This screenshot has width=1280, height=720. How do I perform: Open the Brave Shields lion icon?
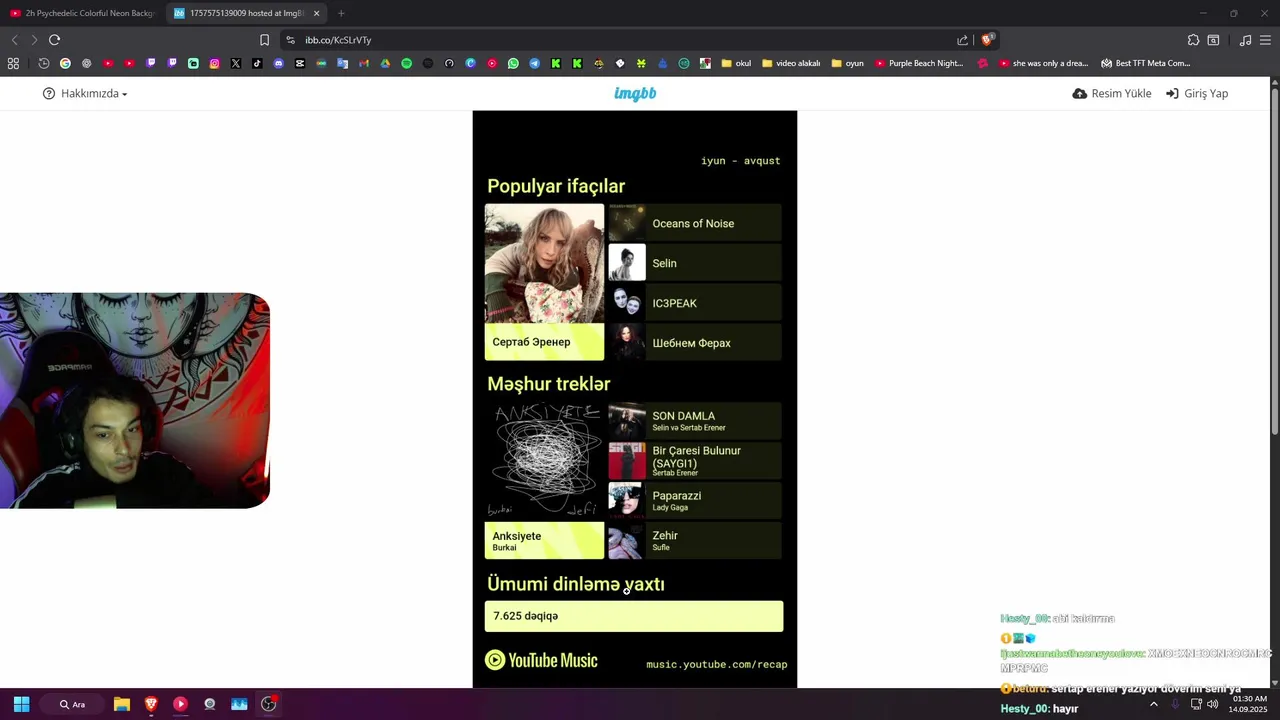(x=987, y=40)
